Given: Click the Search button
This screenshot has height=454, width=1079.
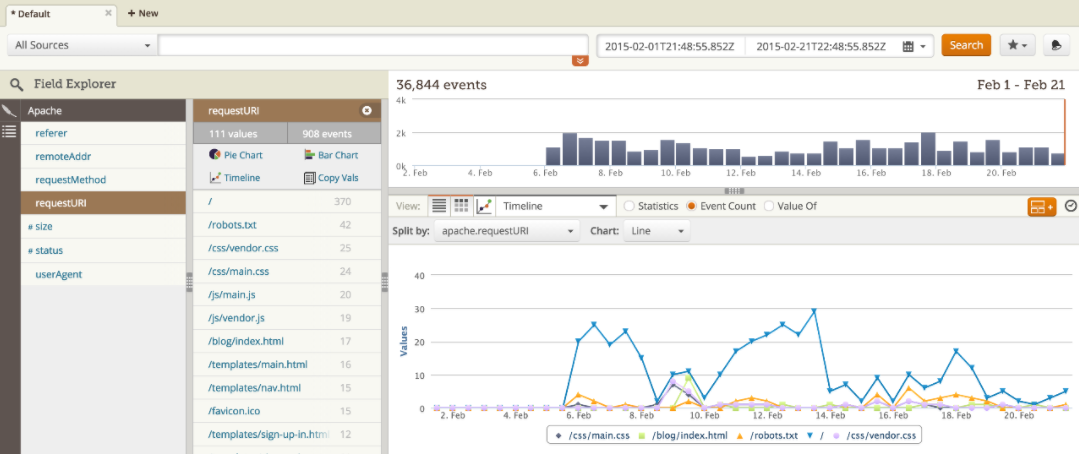Looking at the screenshot, I should click(966, 45).
